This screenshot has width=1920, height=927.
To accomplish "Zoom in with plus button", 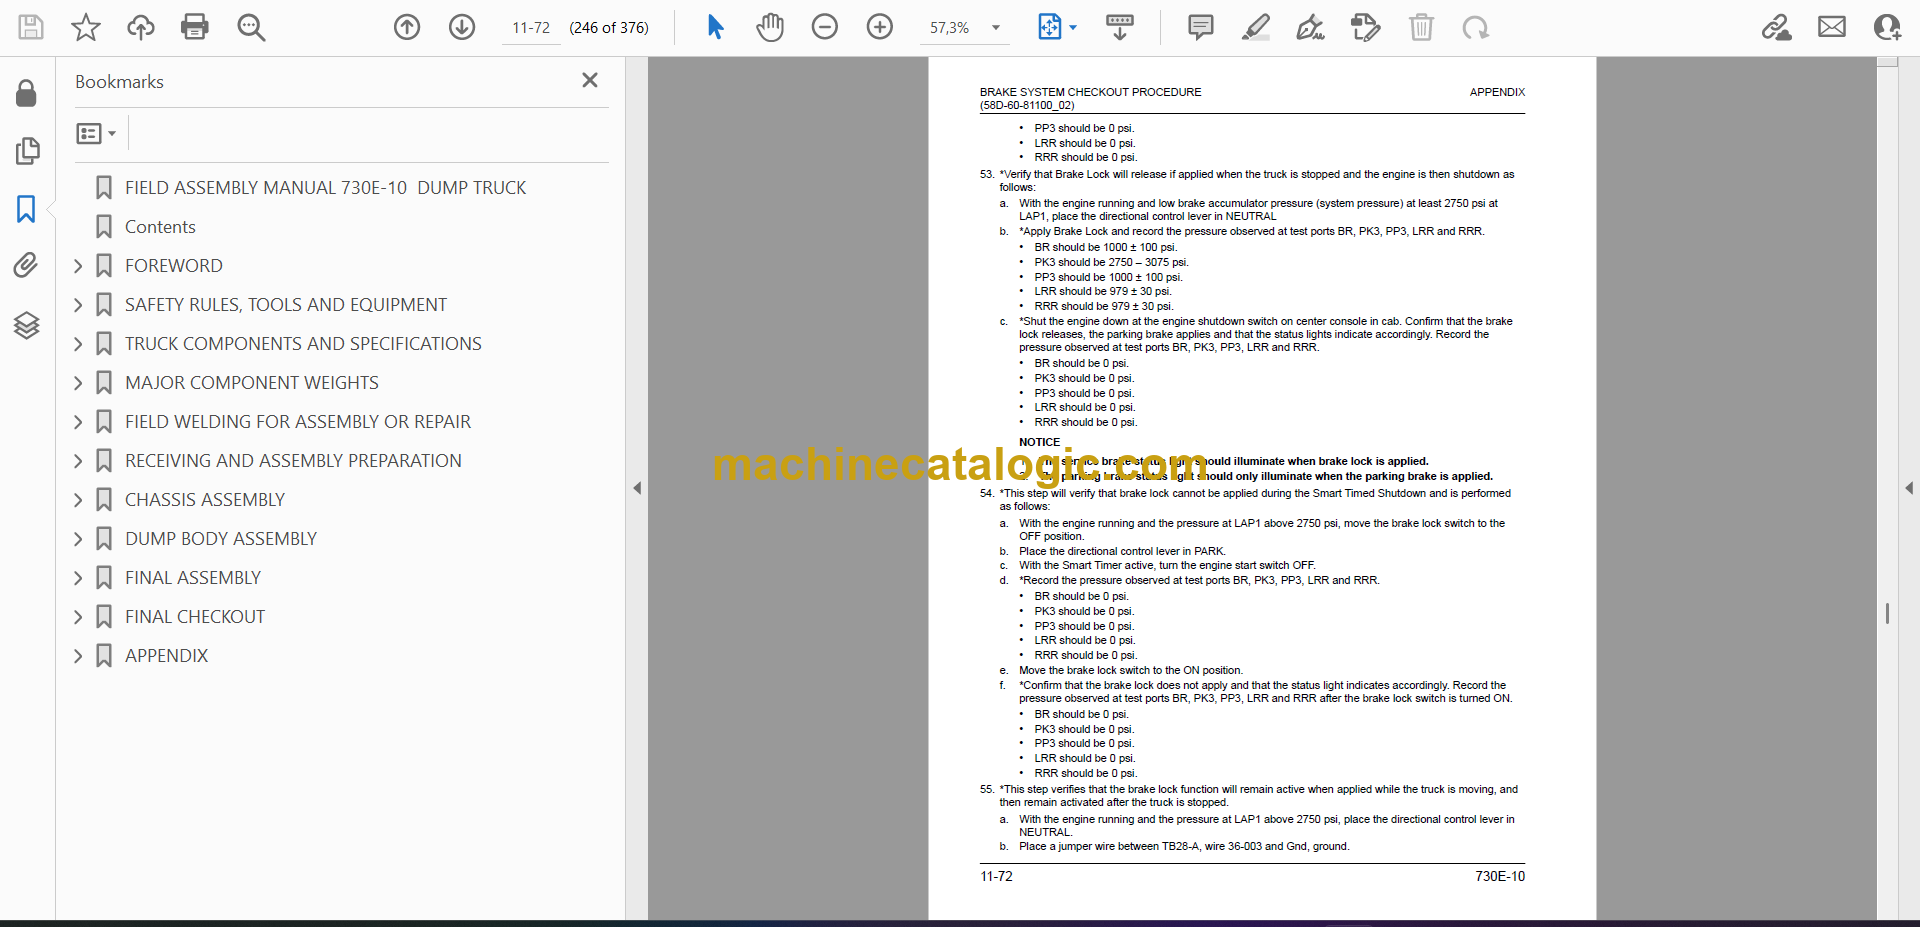I will tap(880, 27).
